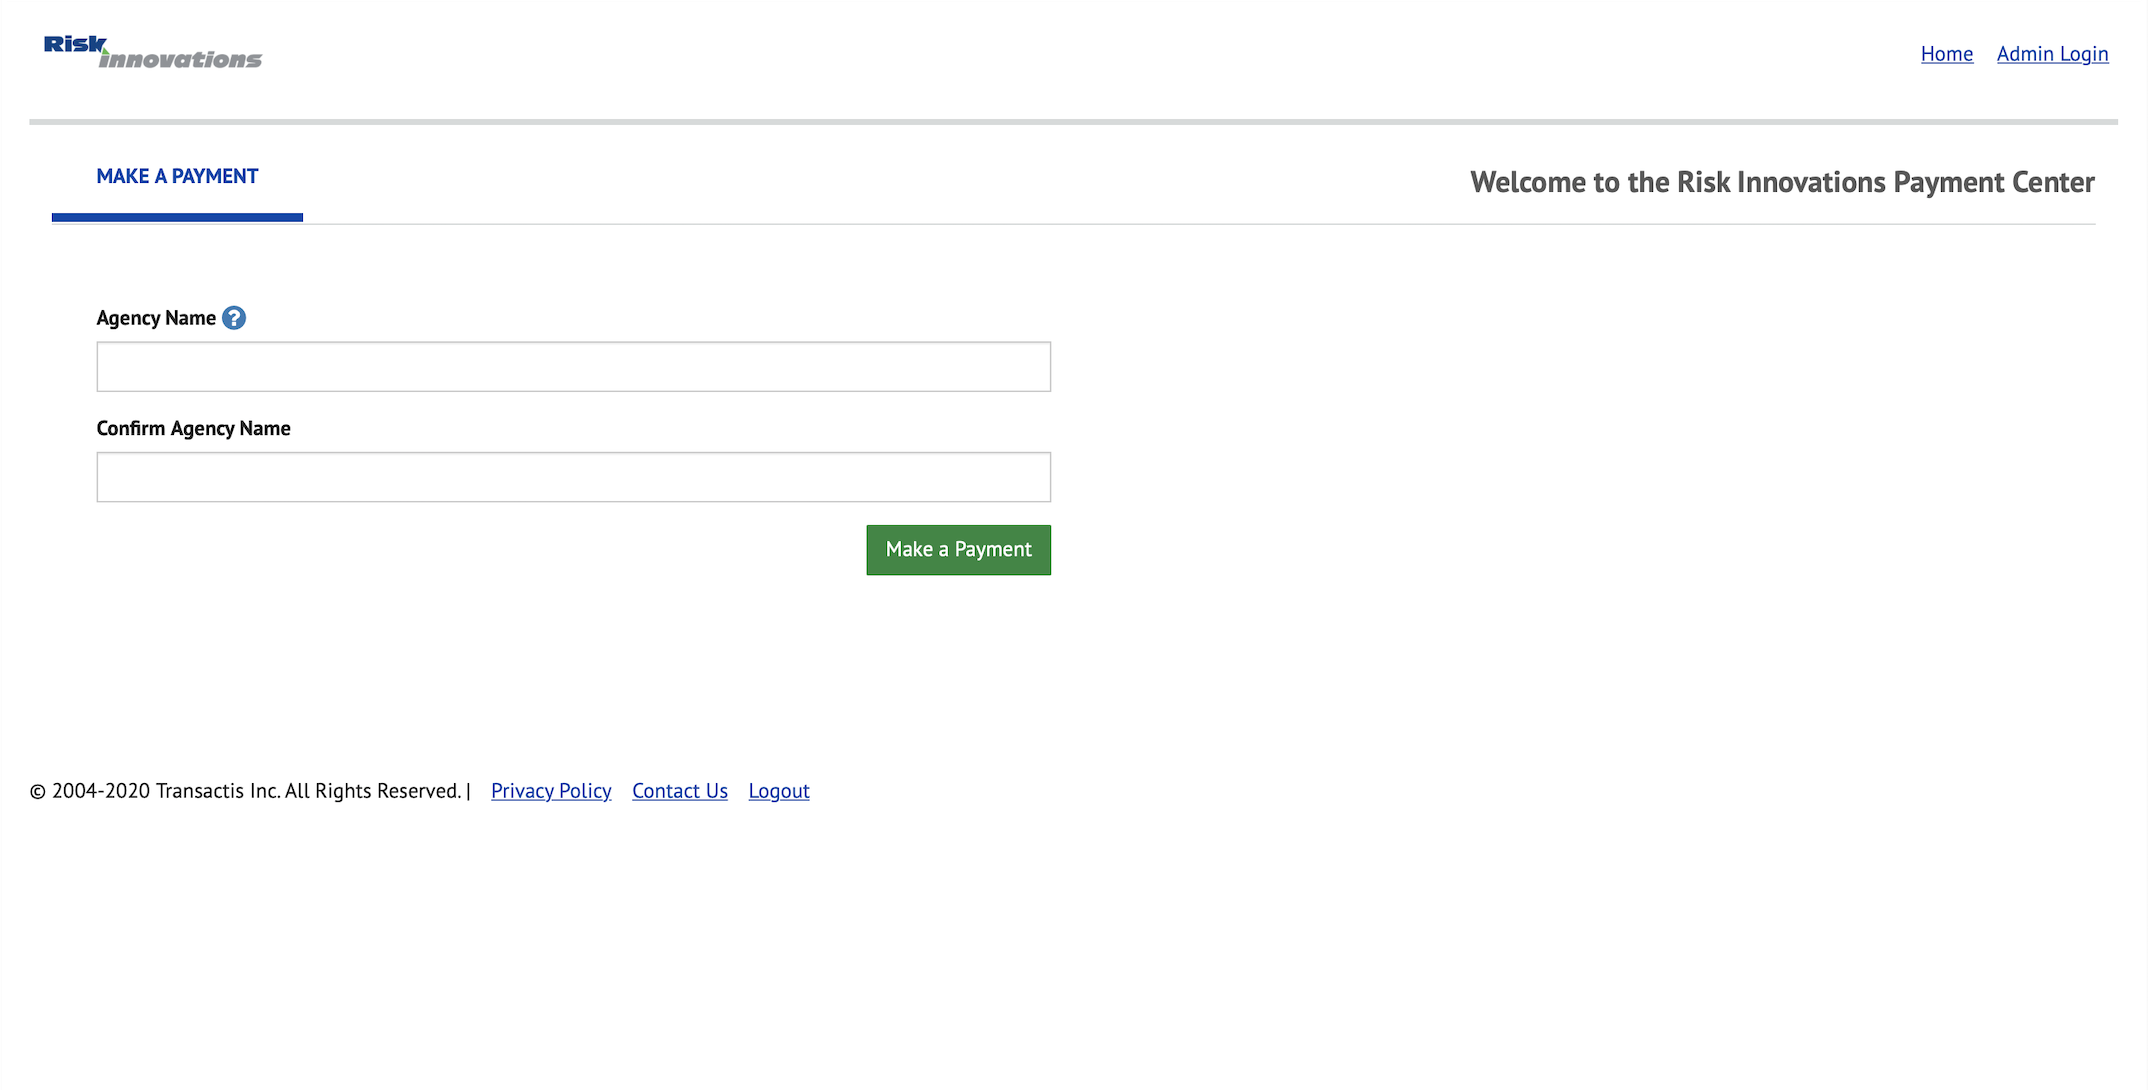Focus the Agency Name input field
The height and width of the screenshot is (1090, 2148).
(573, 366)
